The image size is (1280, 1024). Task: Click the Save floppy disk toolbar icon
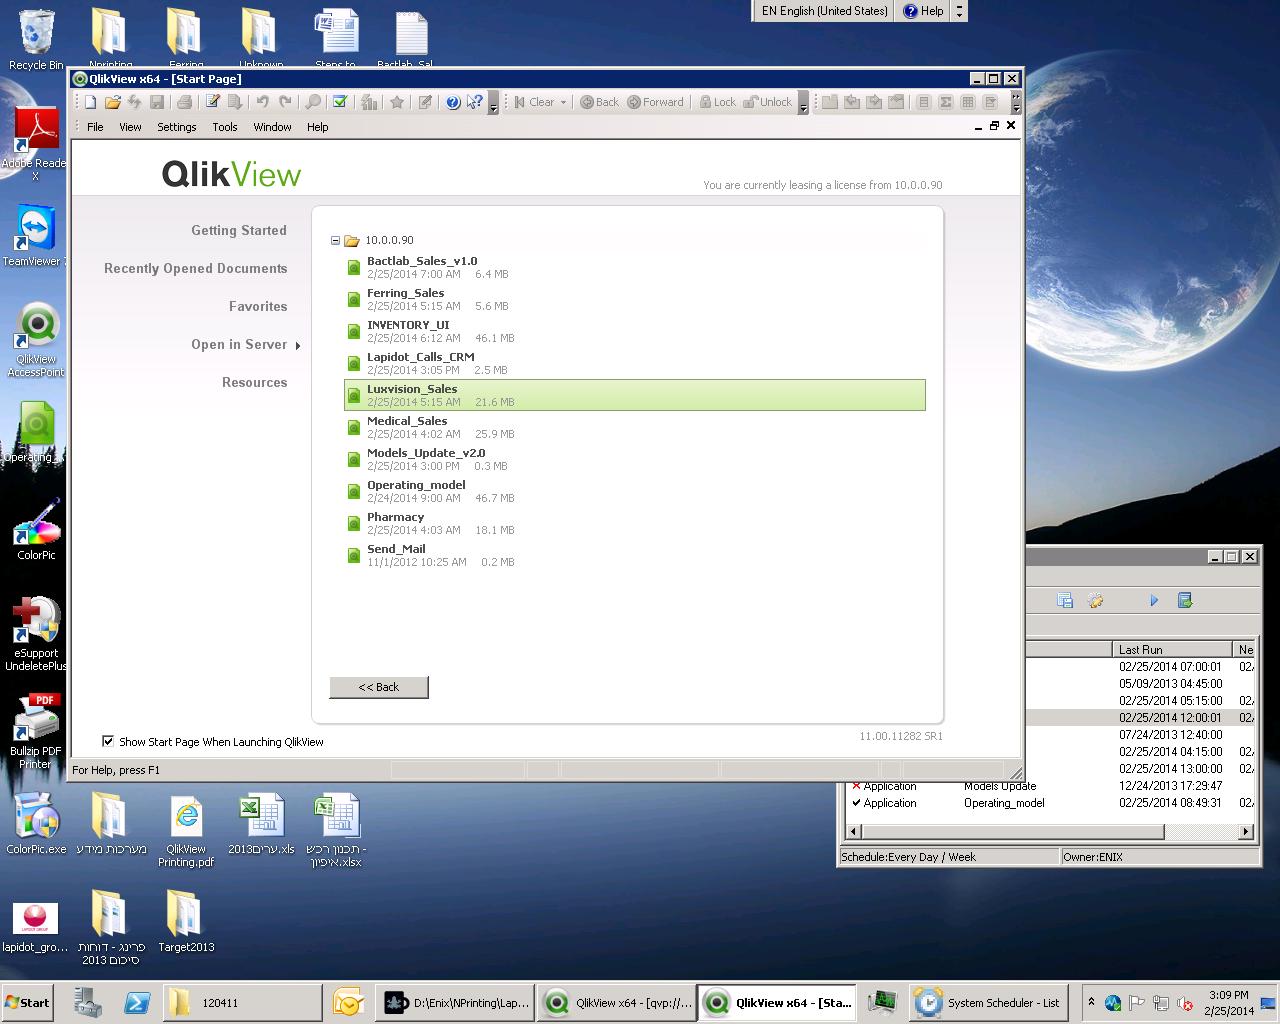157,102
